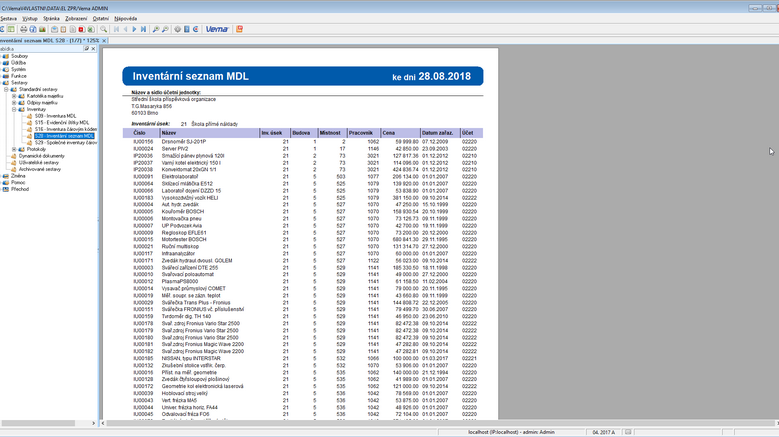779x437 pixels.
Task: Open settings gear icon in toolbar
Action: 177,29
